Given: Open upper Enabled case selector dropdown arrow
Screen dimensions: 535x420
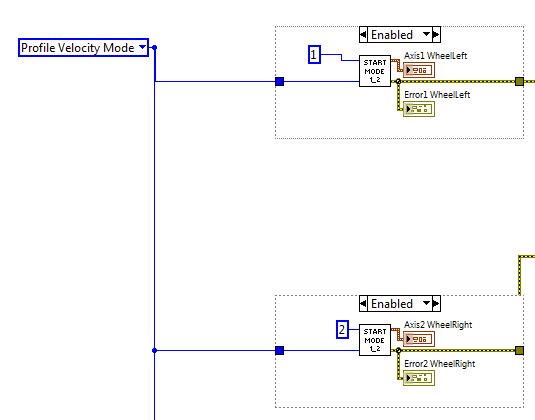Looking at the screenshot, I should (426, 34).
